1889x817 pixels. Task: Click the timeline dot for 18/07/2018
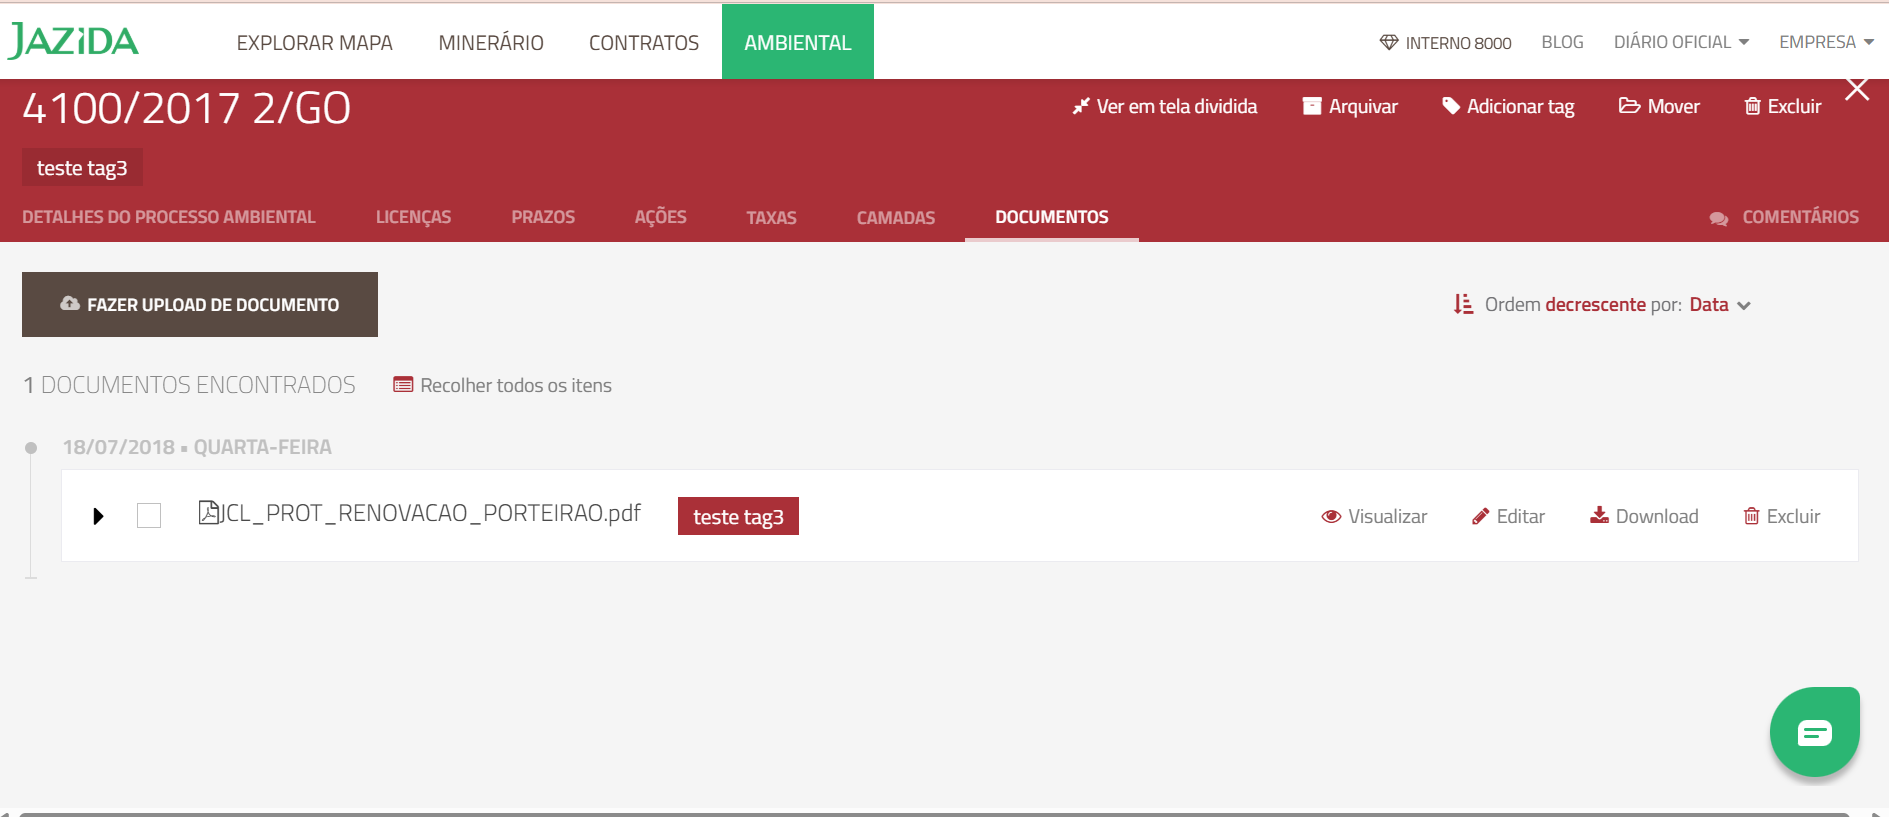[x=31, y=448]
